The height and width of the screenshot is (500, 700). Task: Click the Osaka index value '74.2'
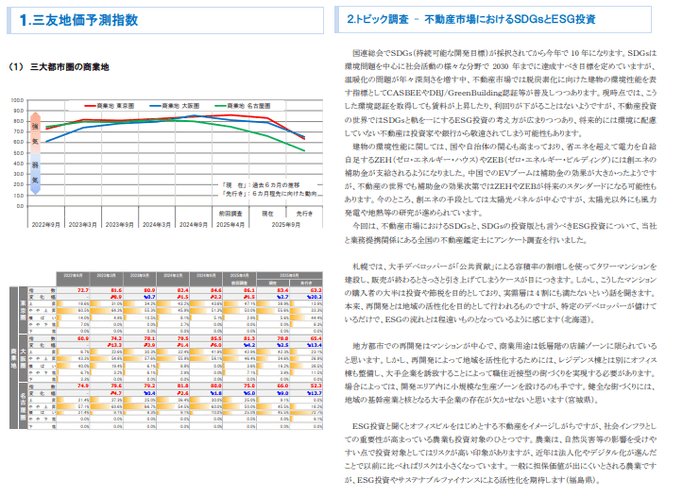pyautogui.click(x=116, y=338)
